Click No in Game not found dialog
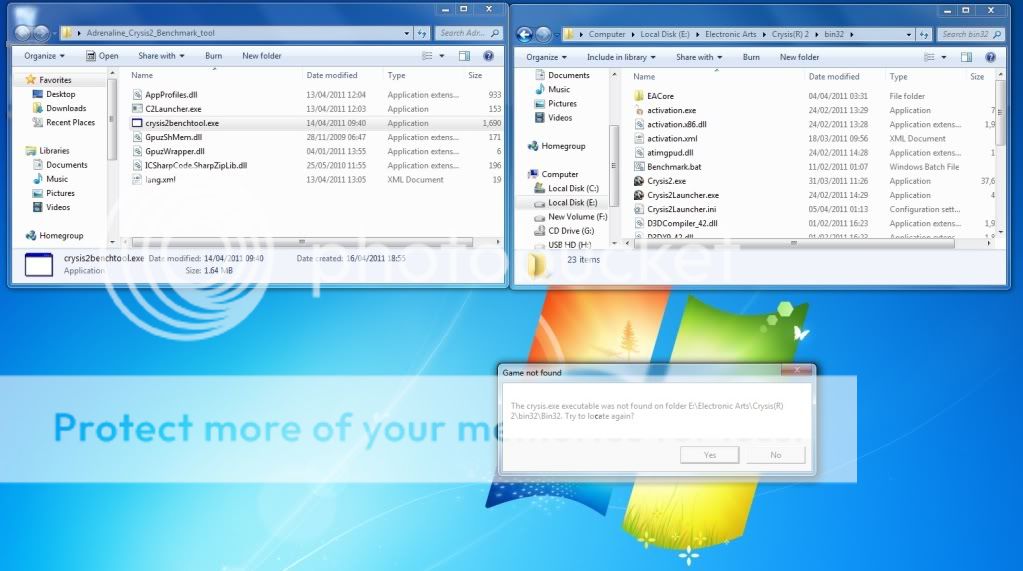Screen dimensions: 1023x571 [x=776, y=455]
